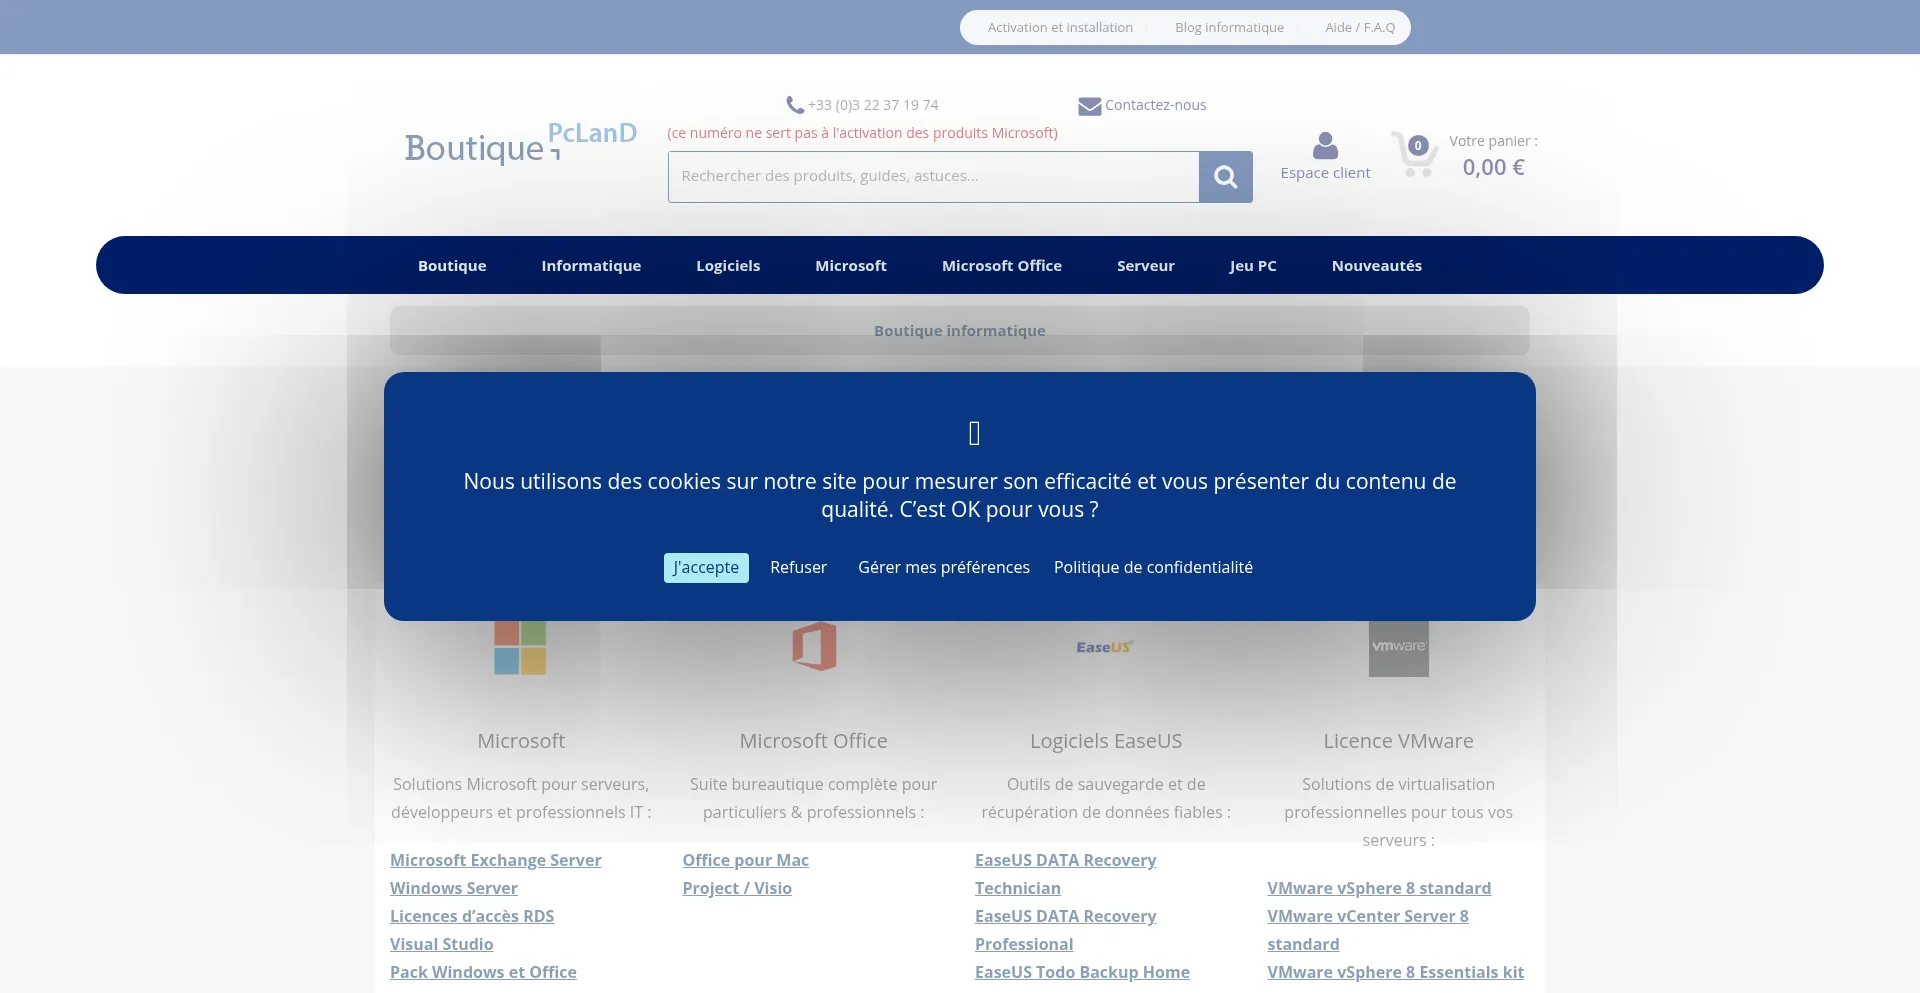Open the Logiciels menu item
The height and width of the screenshot is (993, 1920).
click(x=728, y=266)
